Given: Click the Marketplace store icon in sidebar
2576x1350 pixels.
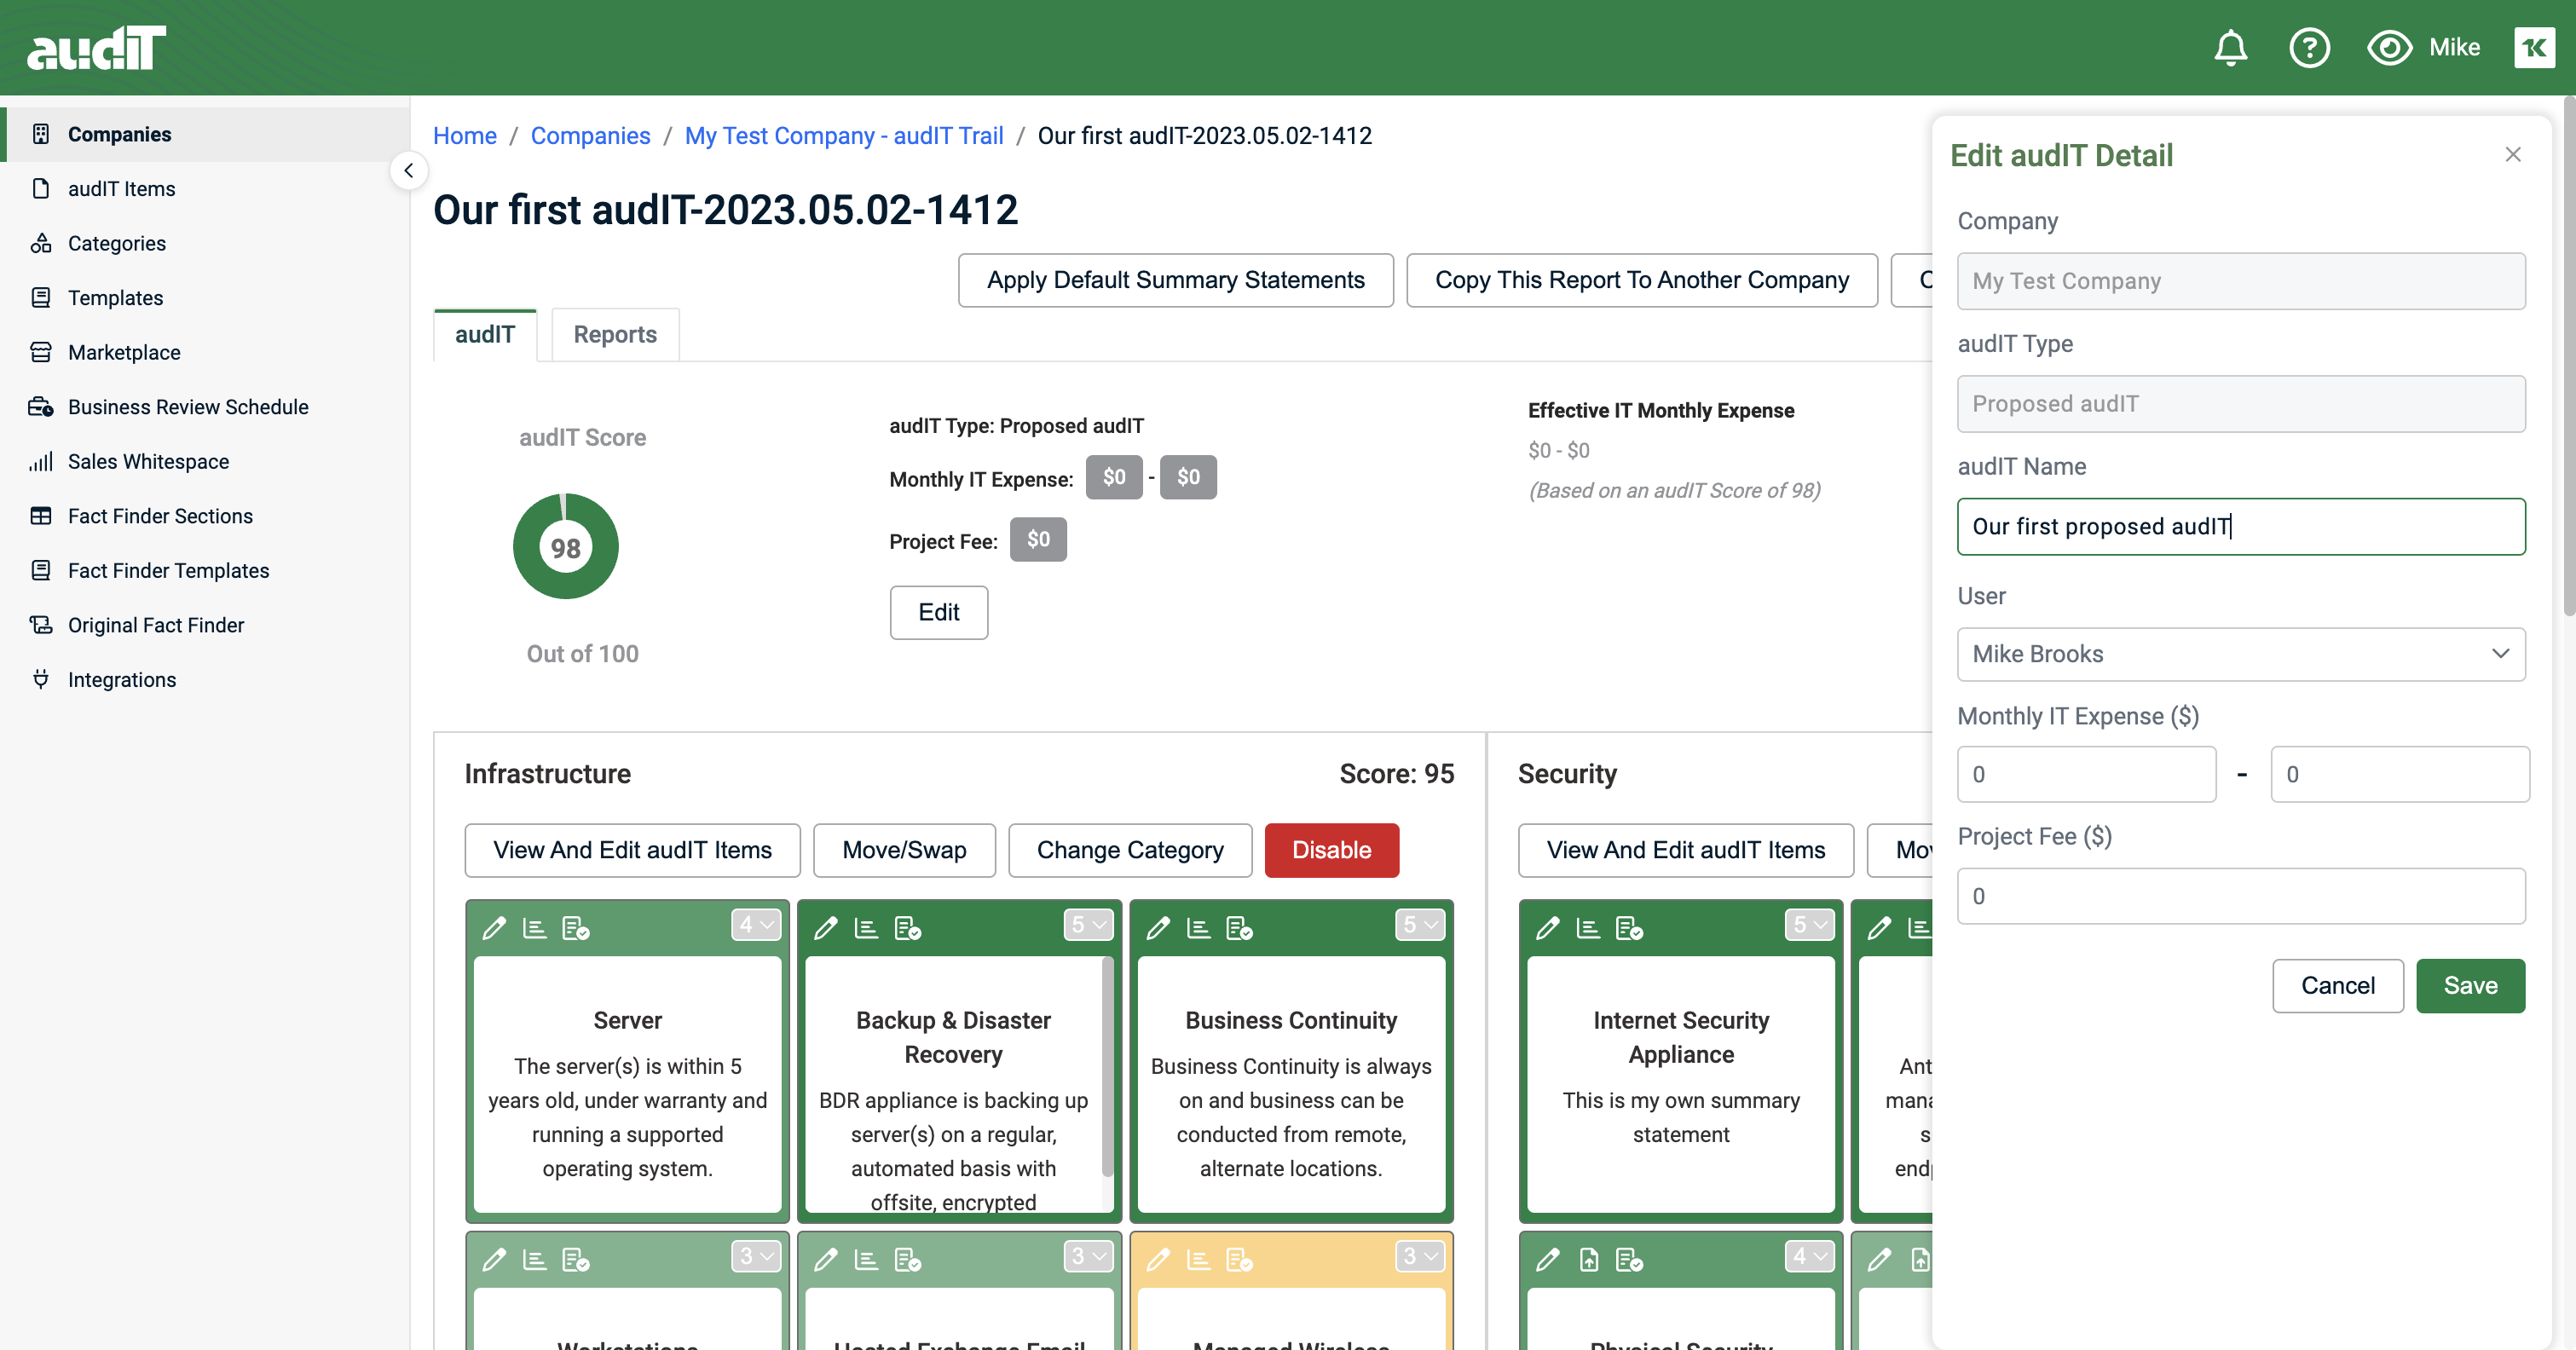Looking at the screenshot, I should pyautogui.click(x=41, y=352).
